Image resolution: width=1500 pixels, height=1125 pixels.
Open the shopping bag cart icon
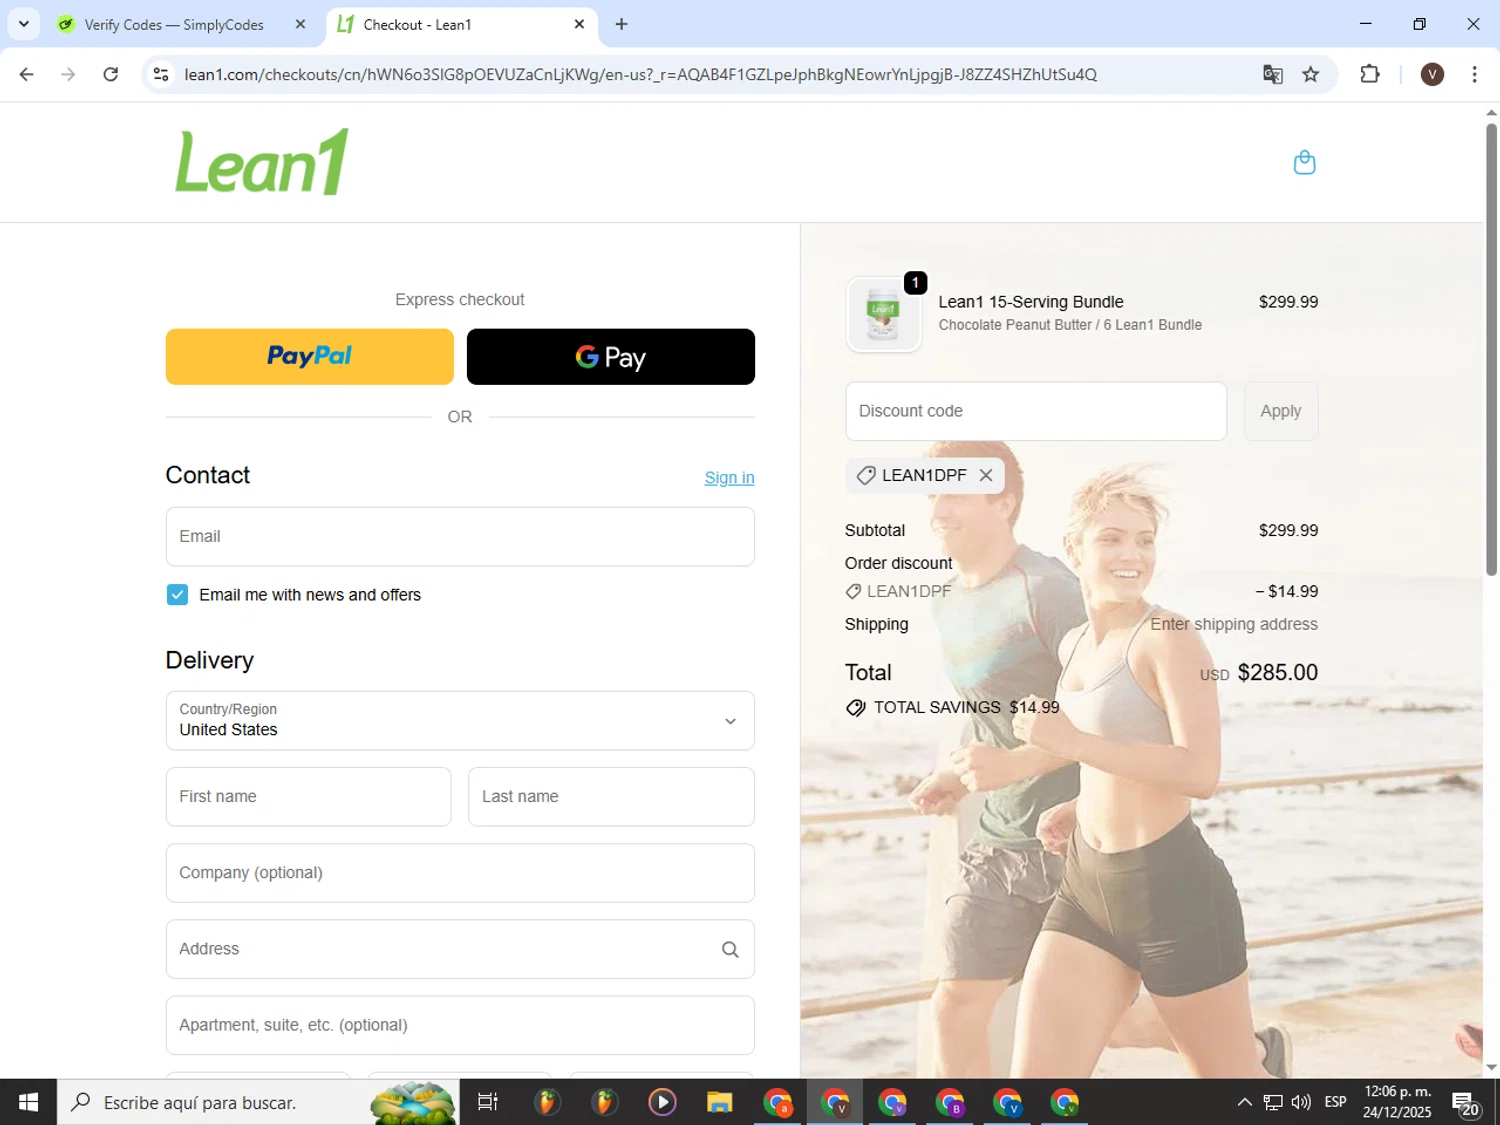click(1304, 162)
